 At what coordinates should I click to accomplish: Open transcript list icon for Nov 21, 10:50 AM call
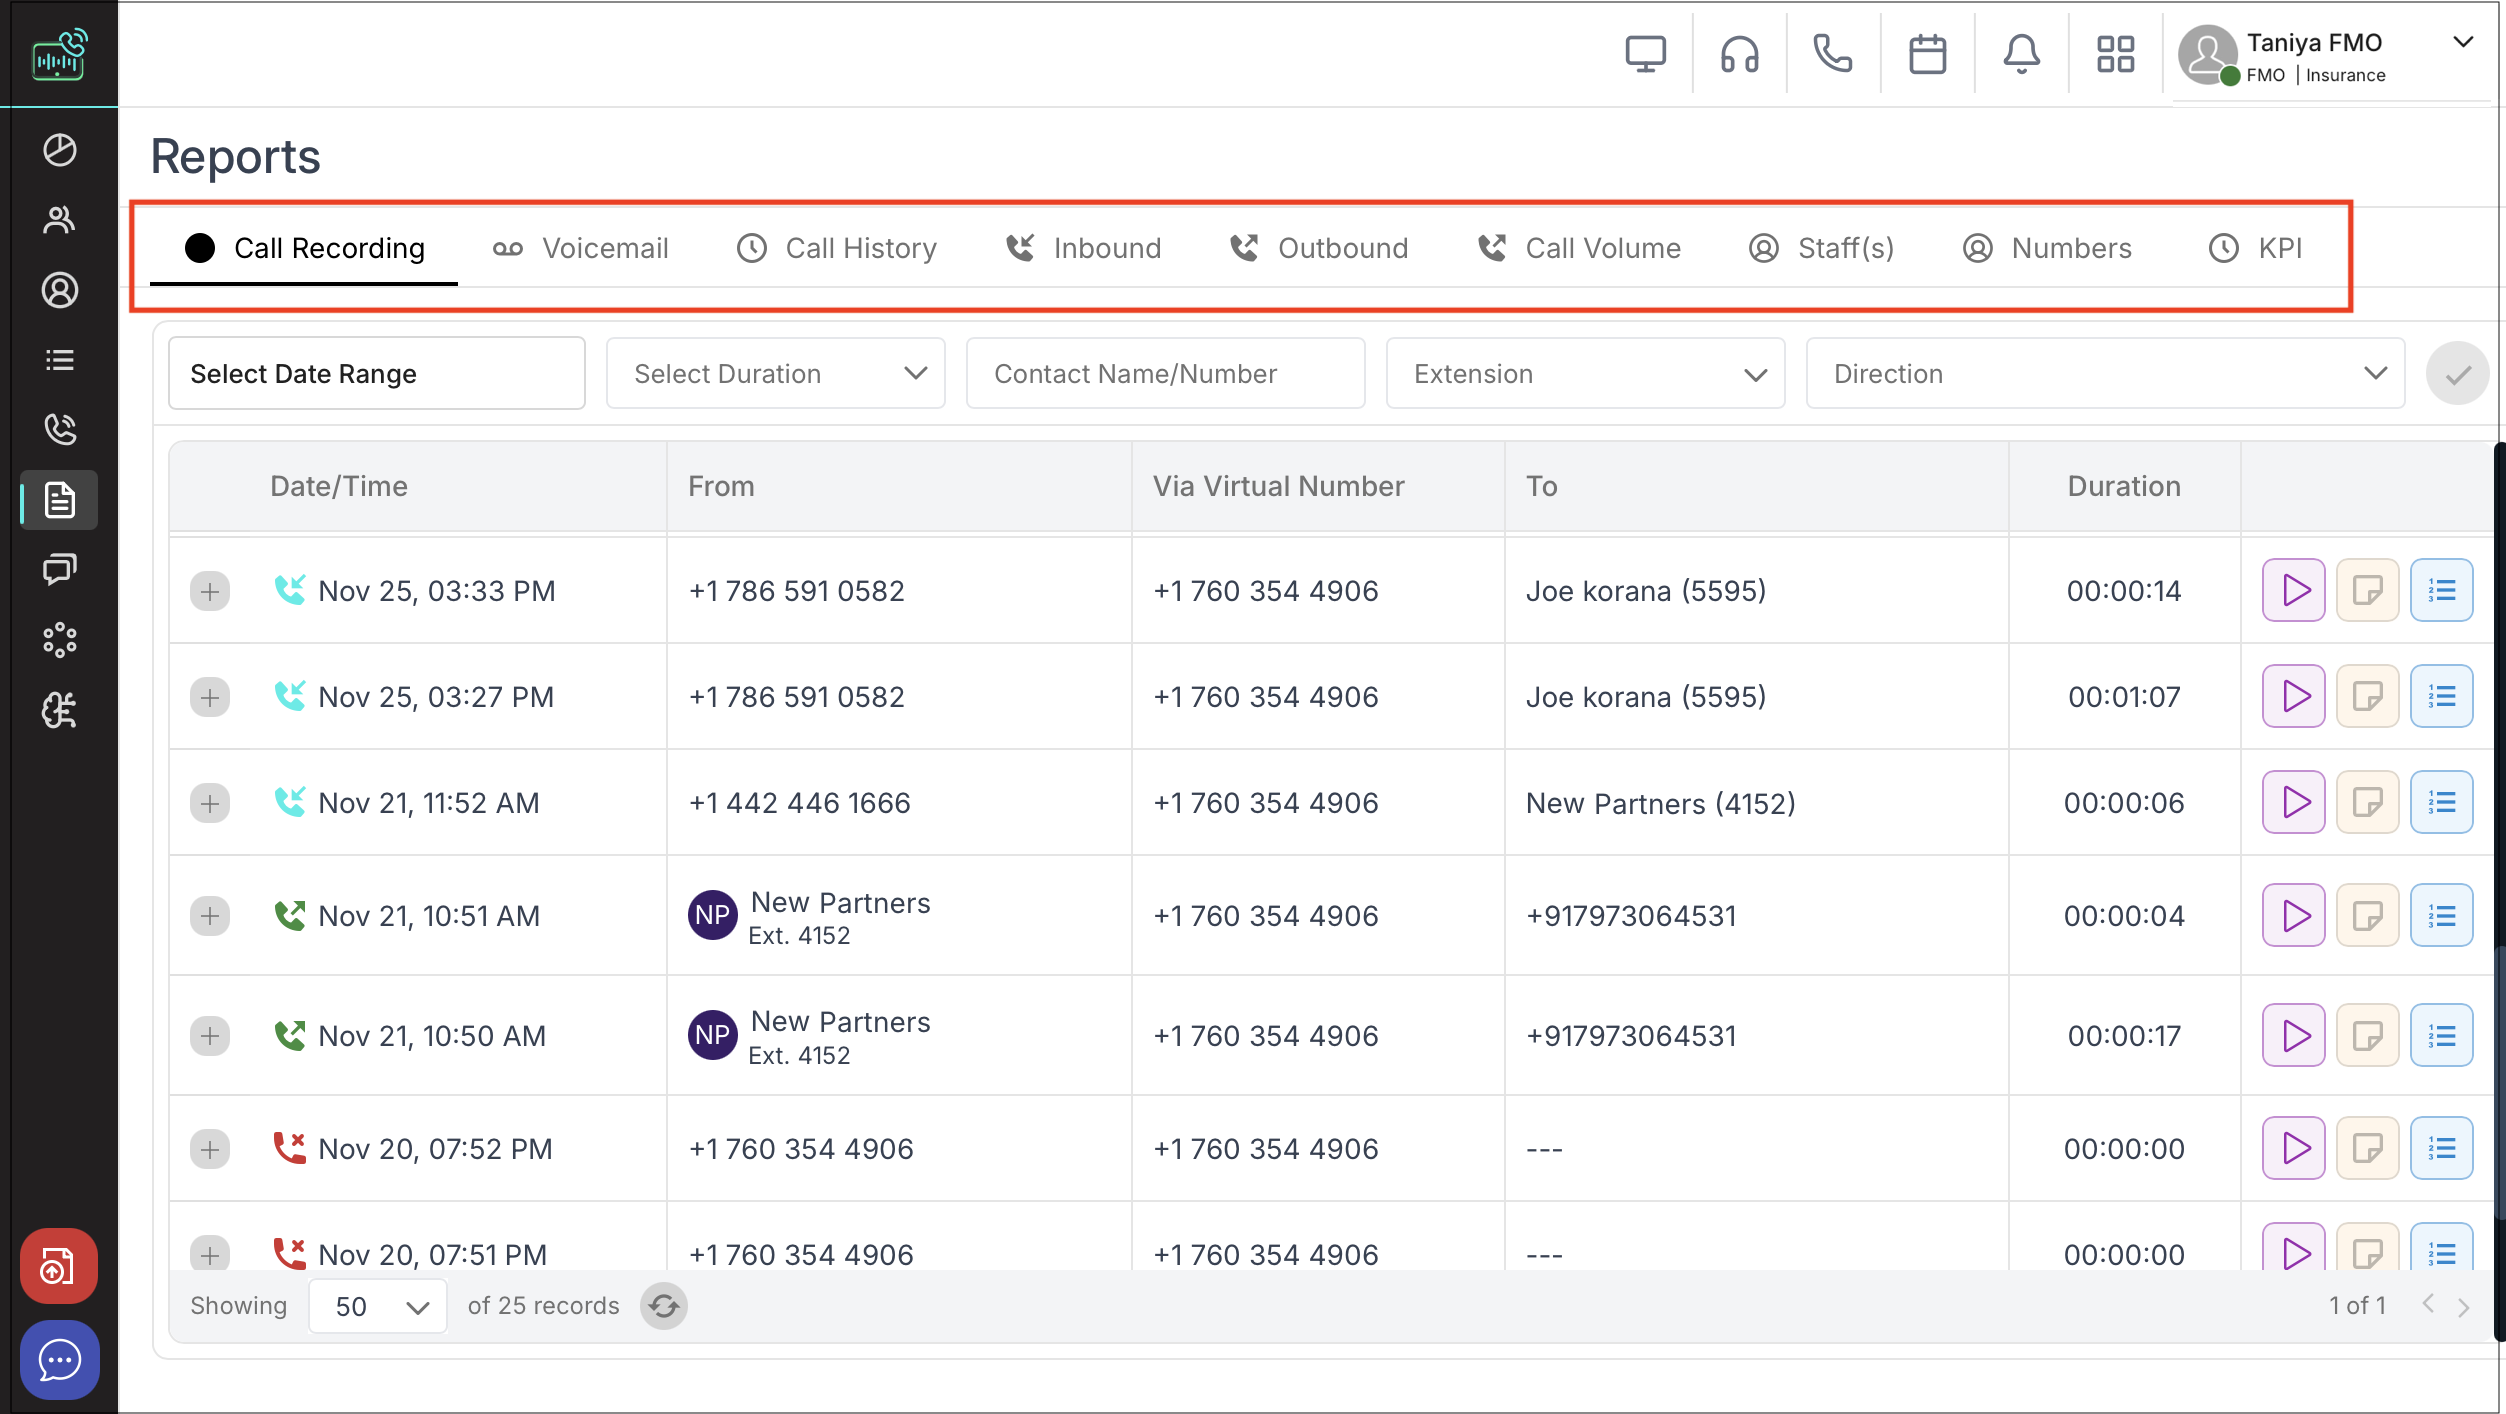pyautogui.click(x=2441, y=1036)
